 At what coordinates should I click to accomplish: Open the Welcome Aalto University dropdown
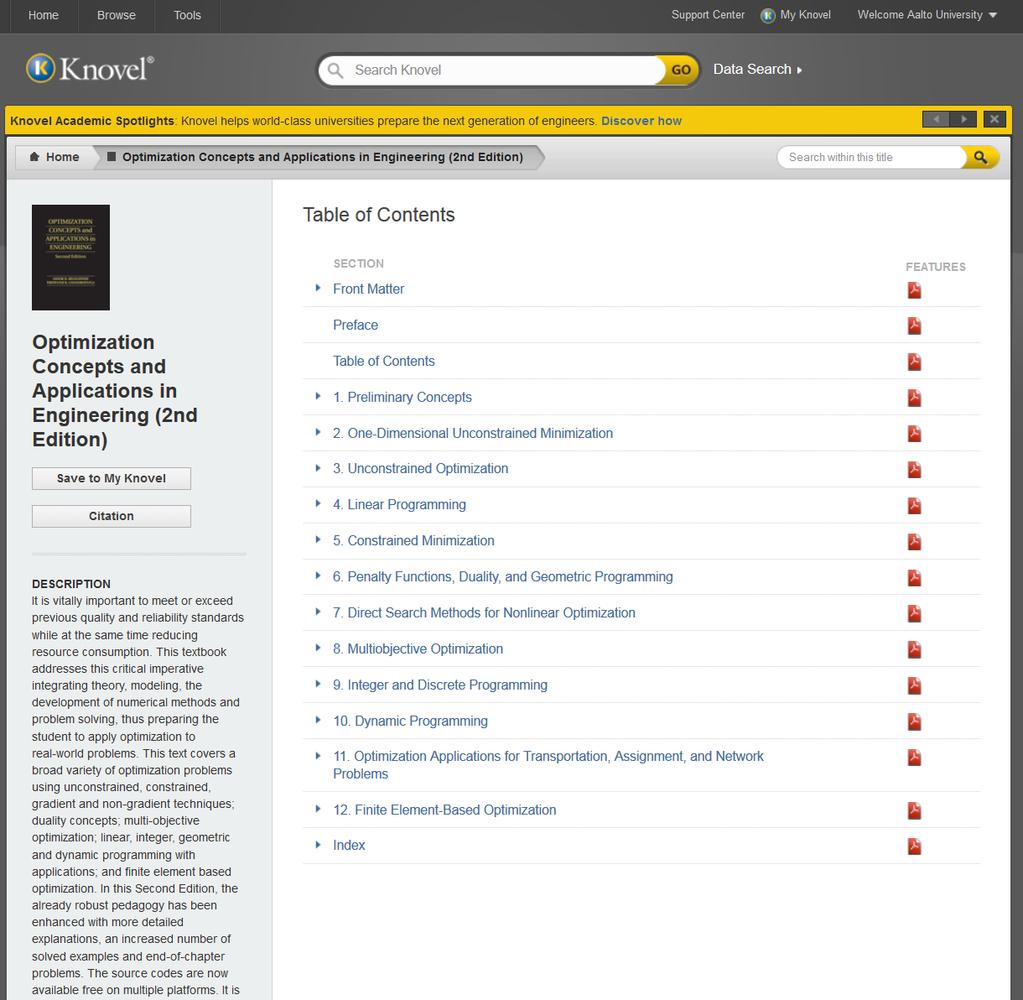click(x=926, y=15)
